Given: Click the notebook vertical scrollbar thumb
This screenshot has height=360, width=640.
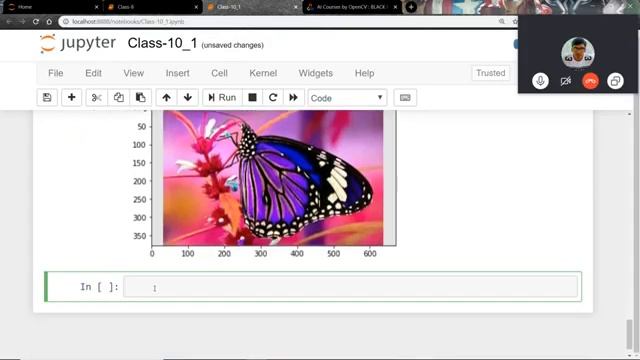Looking at the screenshot, I should (x=630, y=335).
